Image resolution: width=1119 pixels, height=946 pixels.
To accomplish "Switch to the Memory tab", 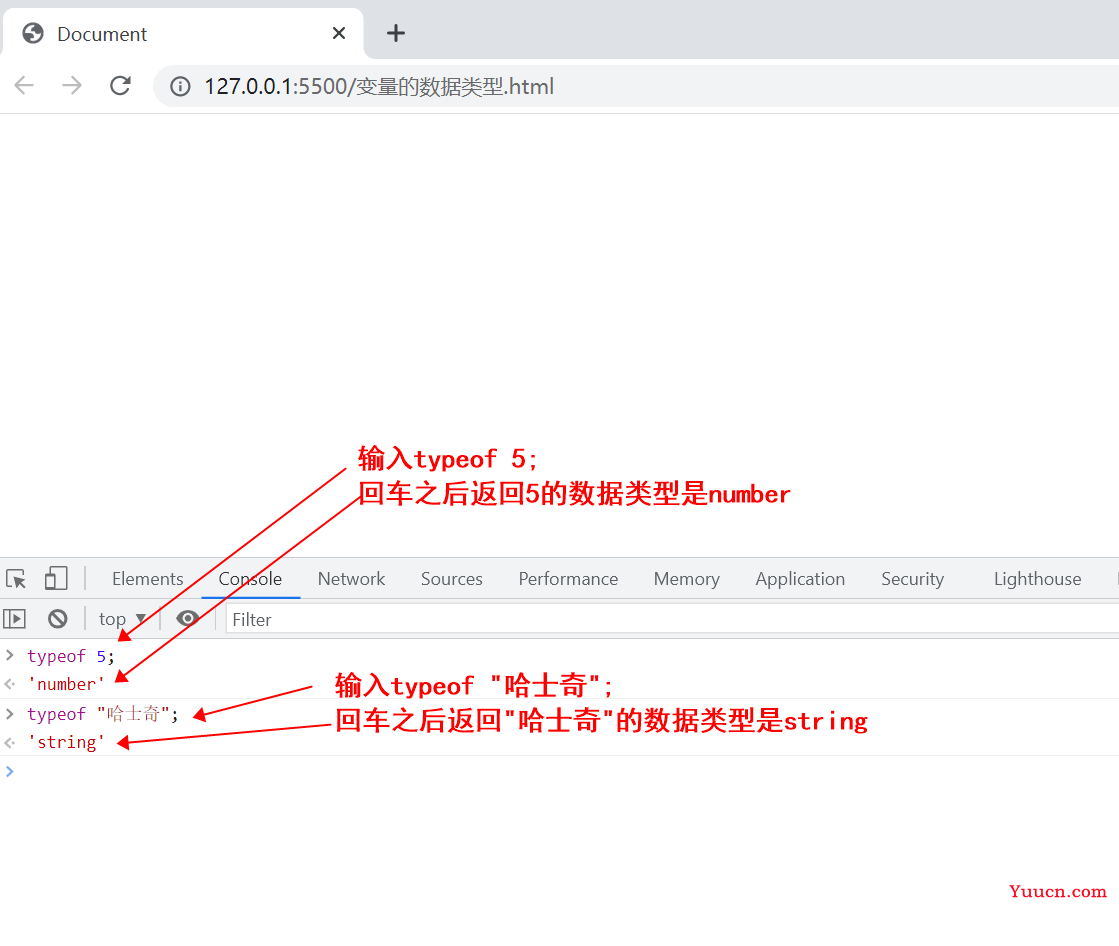I will [687, 579].
